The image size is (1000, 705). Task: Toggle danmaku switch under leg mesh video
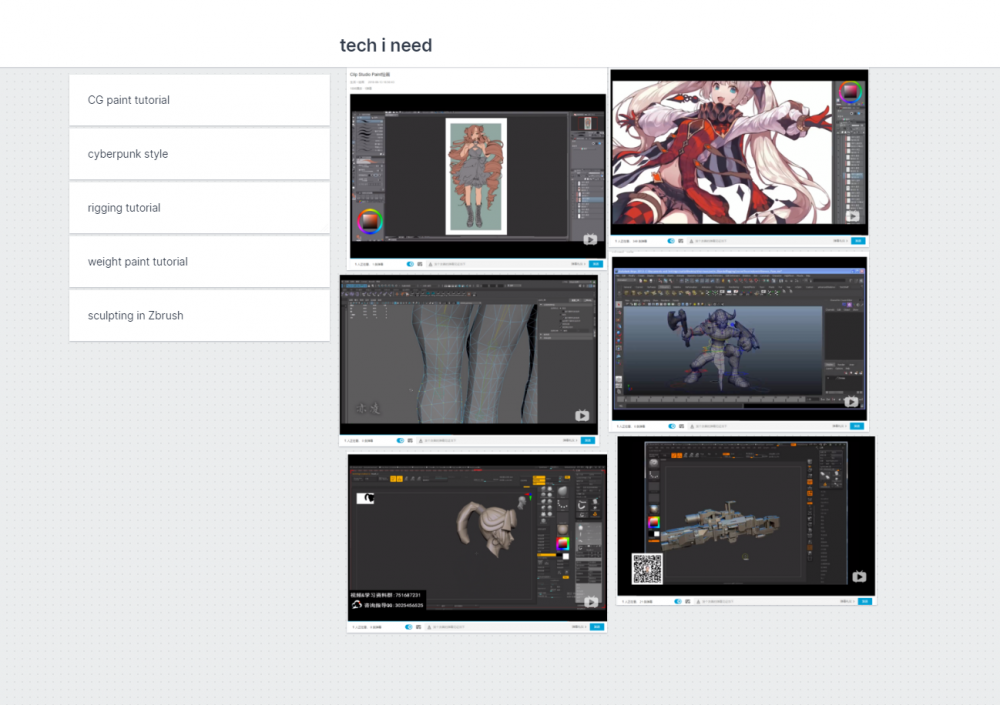click(401, 440)
